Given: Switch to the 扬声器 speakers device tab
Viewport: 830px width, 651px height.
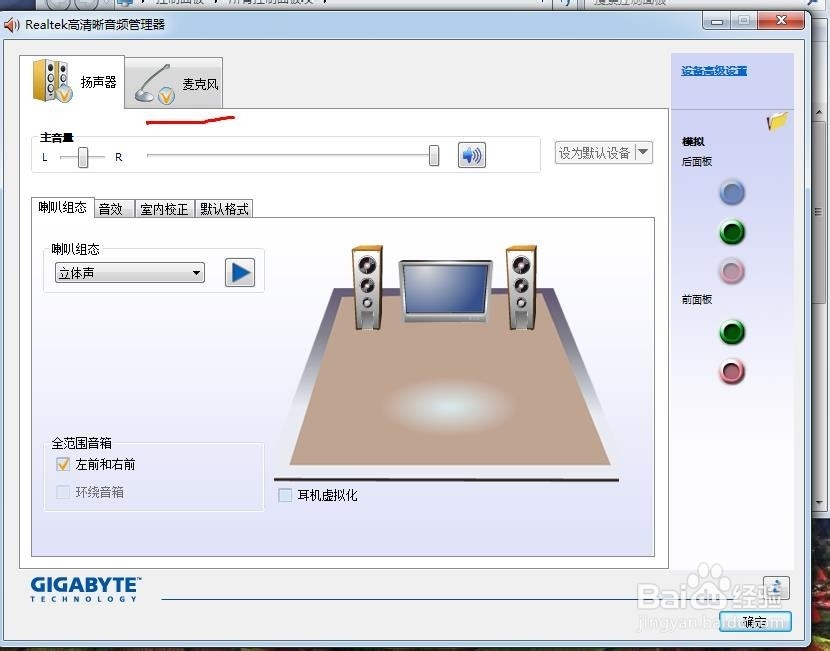Looking at the screenshot, I should (x=73, y=82).
